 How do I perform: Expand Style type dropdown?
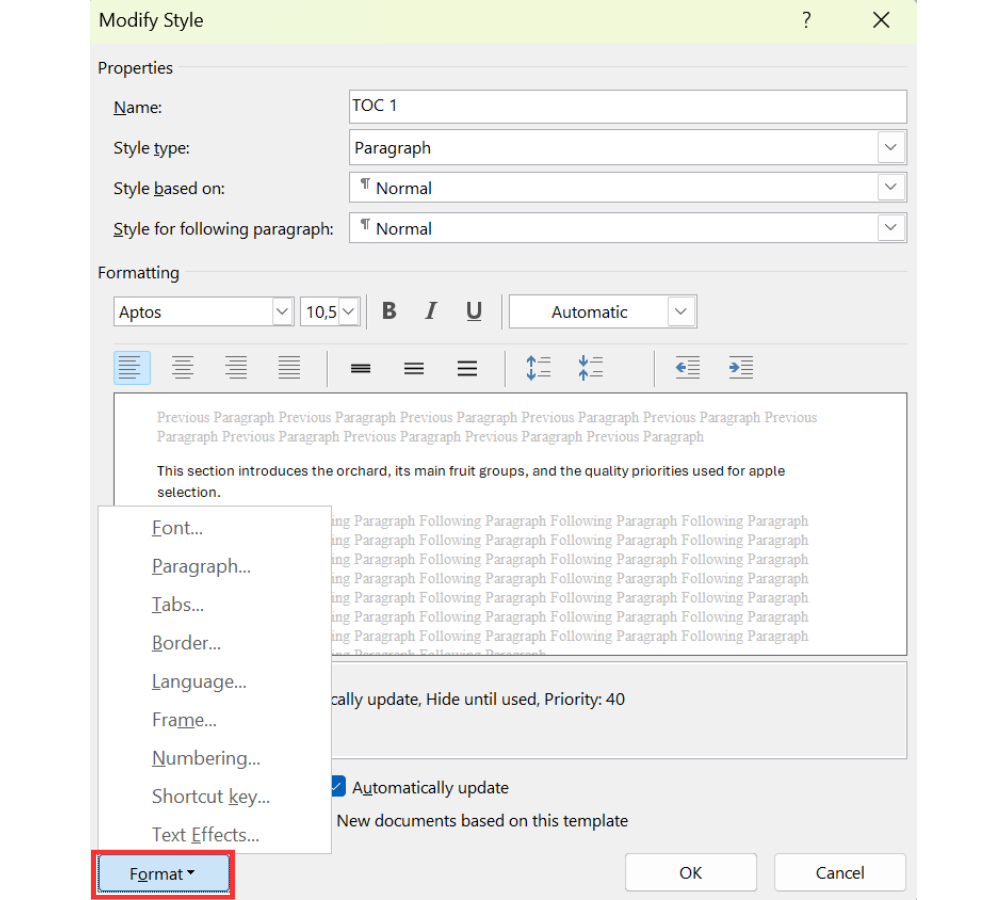[x=891, y=147]
